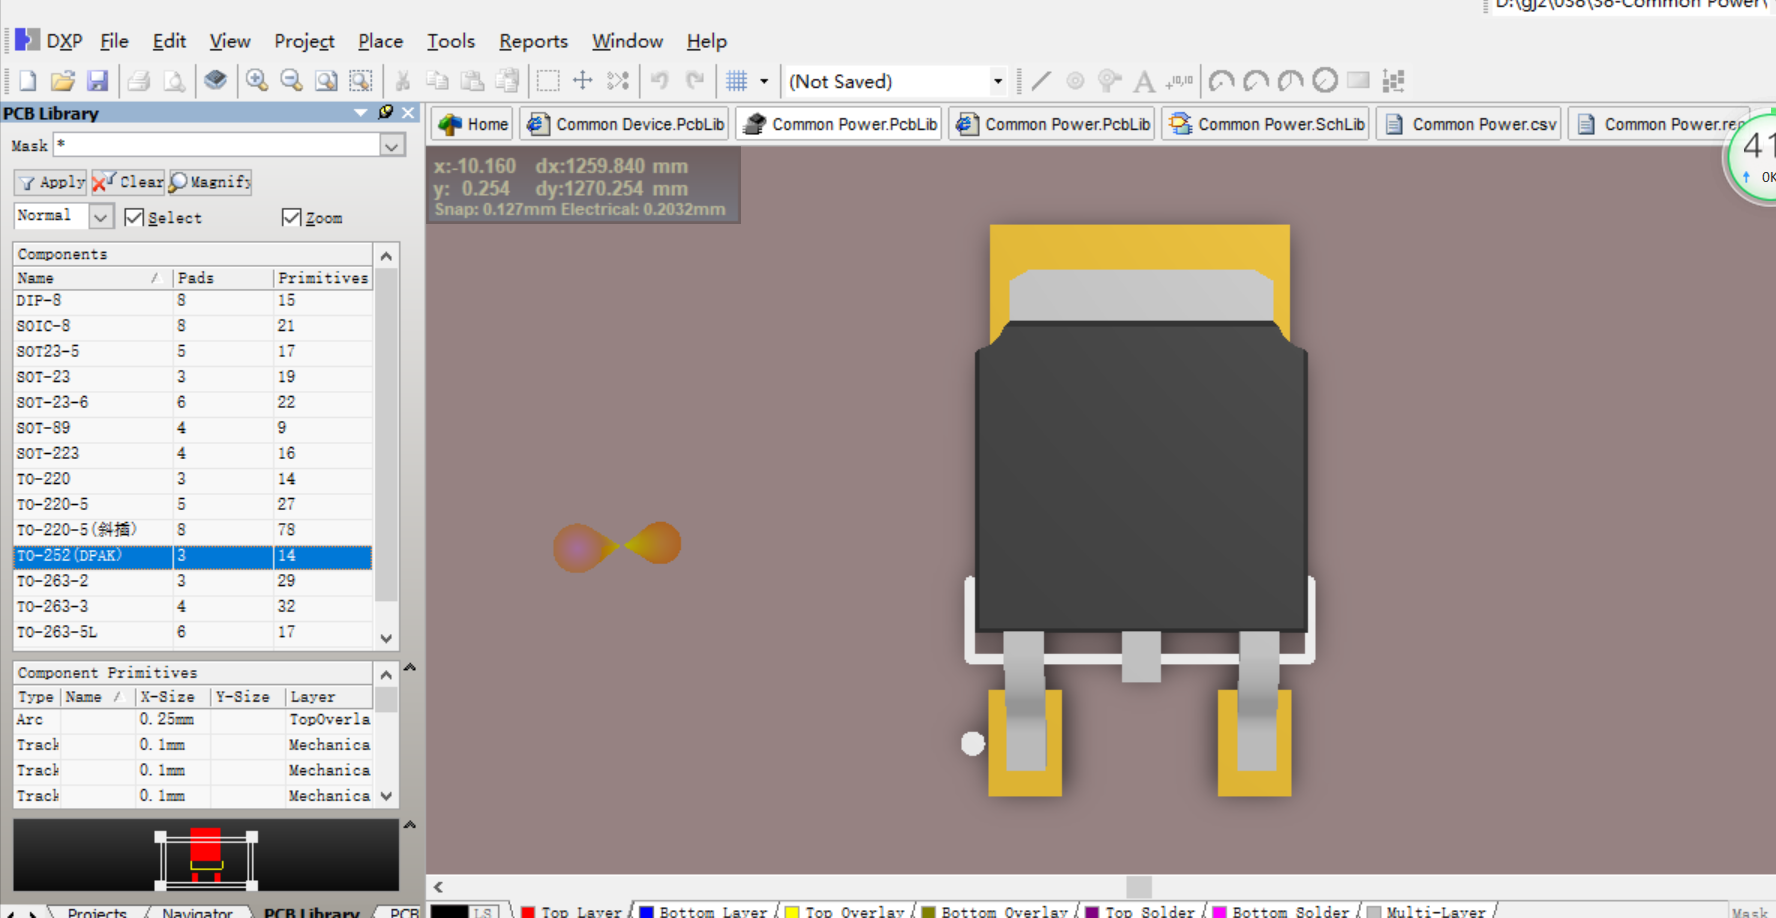The height and width of the screenshot is (918, 1776).
Task: Collapse the preview pane arrow
Action: coord(409,825)
